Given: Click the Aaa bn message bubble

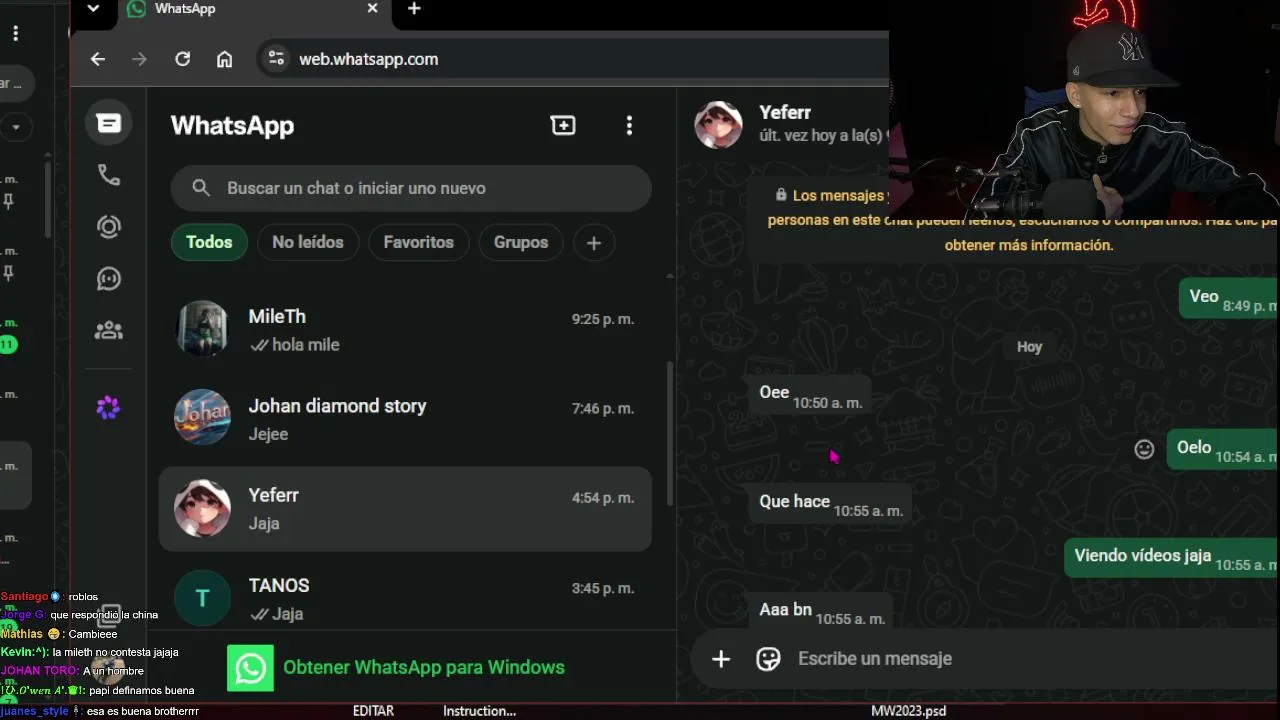Looking at the screenshot, I should [821, 611].
